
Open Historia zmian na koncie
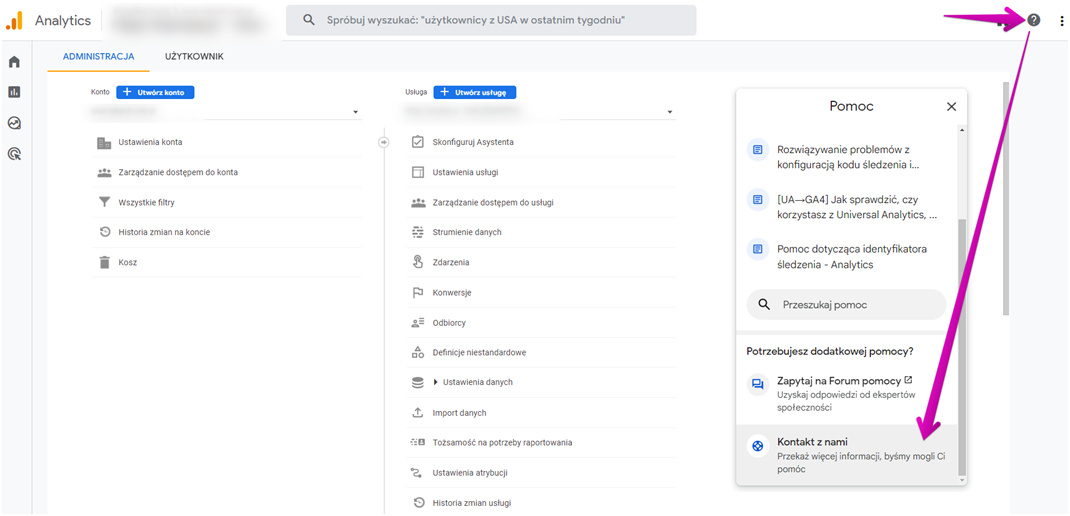click(x=164, y=232)
